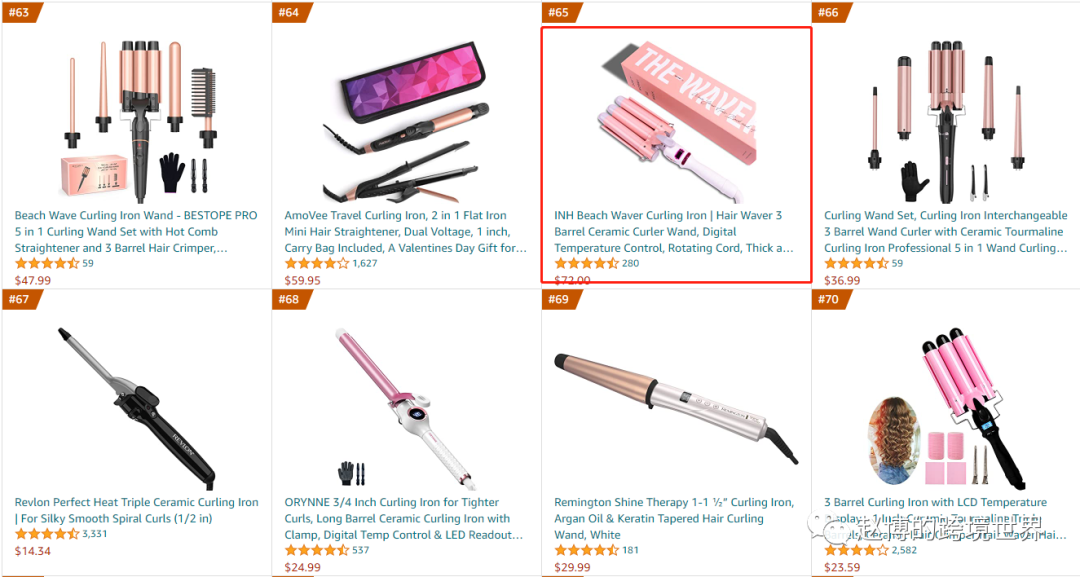
Task: Click the star rating with 3,331 reviews
Action: coord(47,534)
